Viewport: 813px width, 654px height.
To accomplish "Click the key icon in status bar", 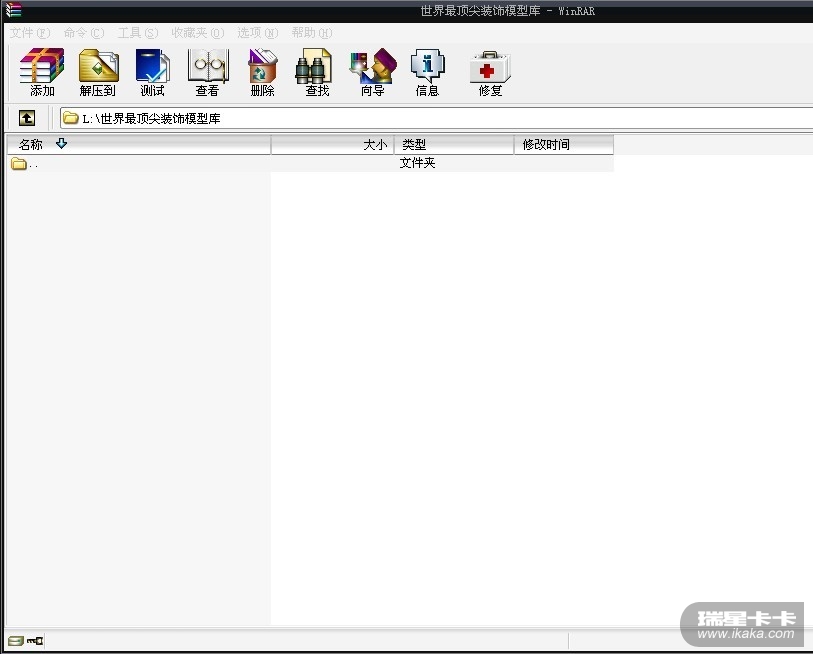I will point(35,641).
